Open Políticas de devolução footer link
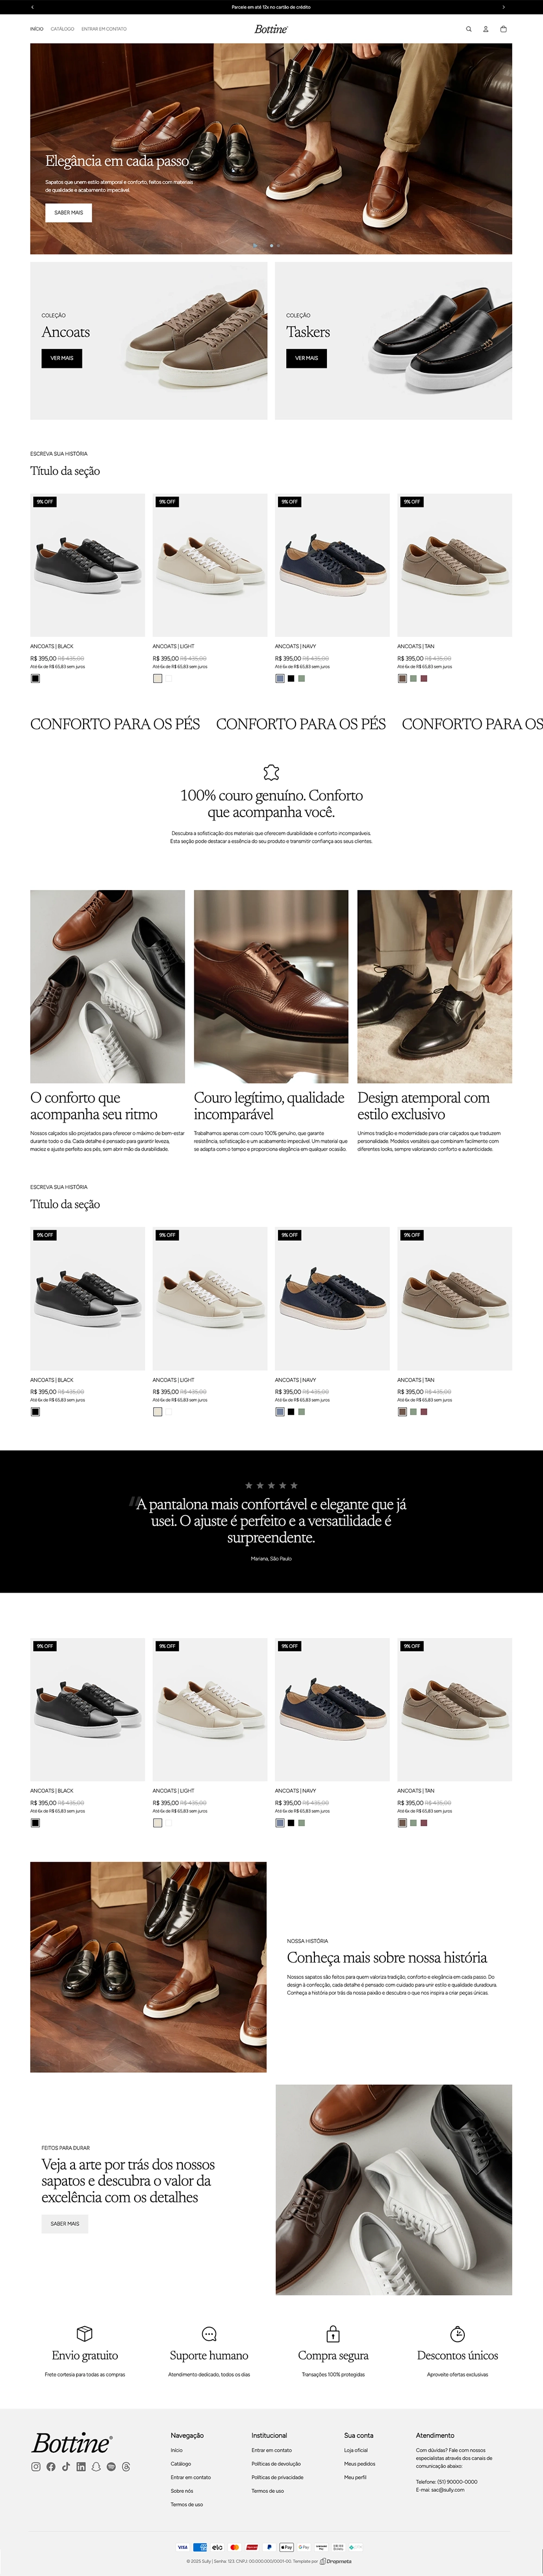The image size is (543, 2576). click(x=276, y=2464)
